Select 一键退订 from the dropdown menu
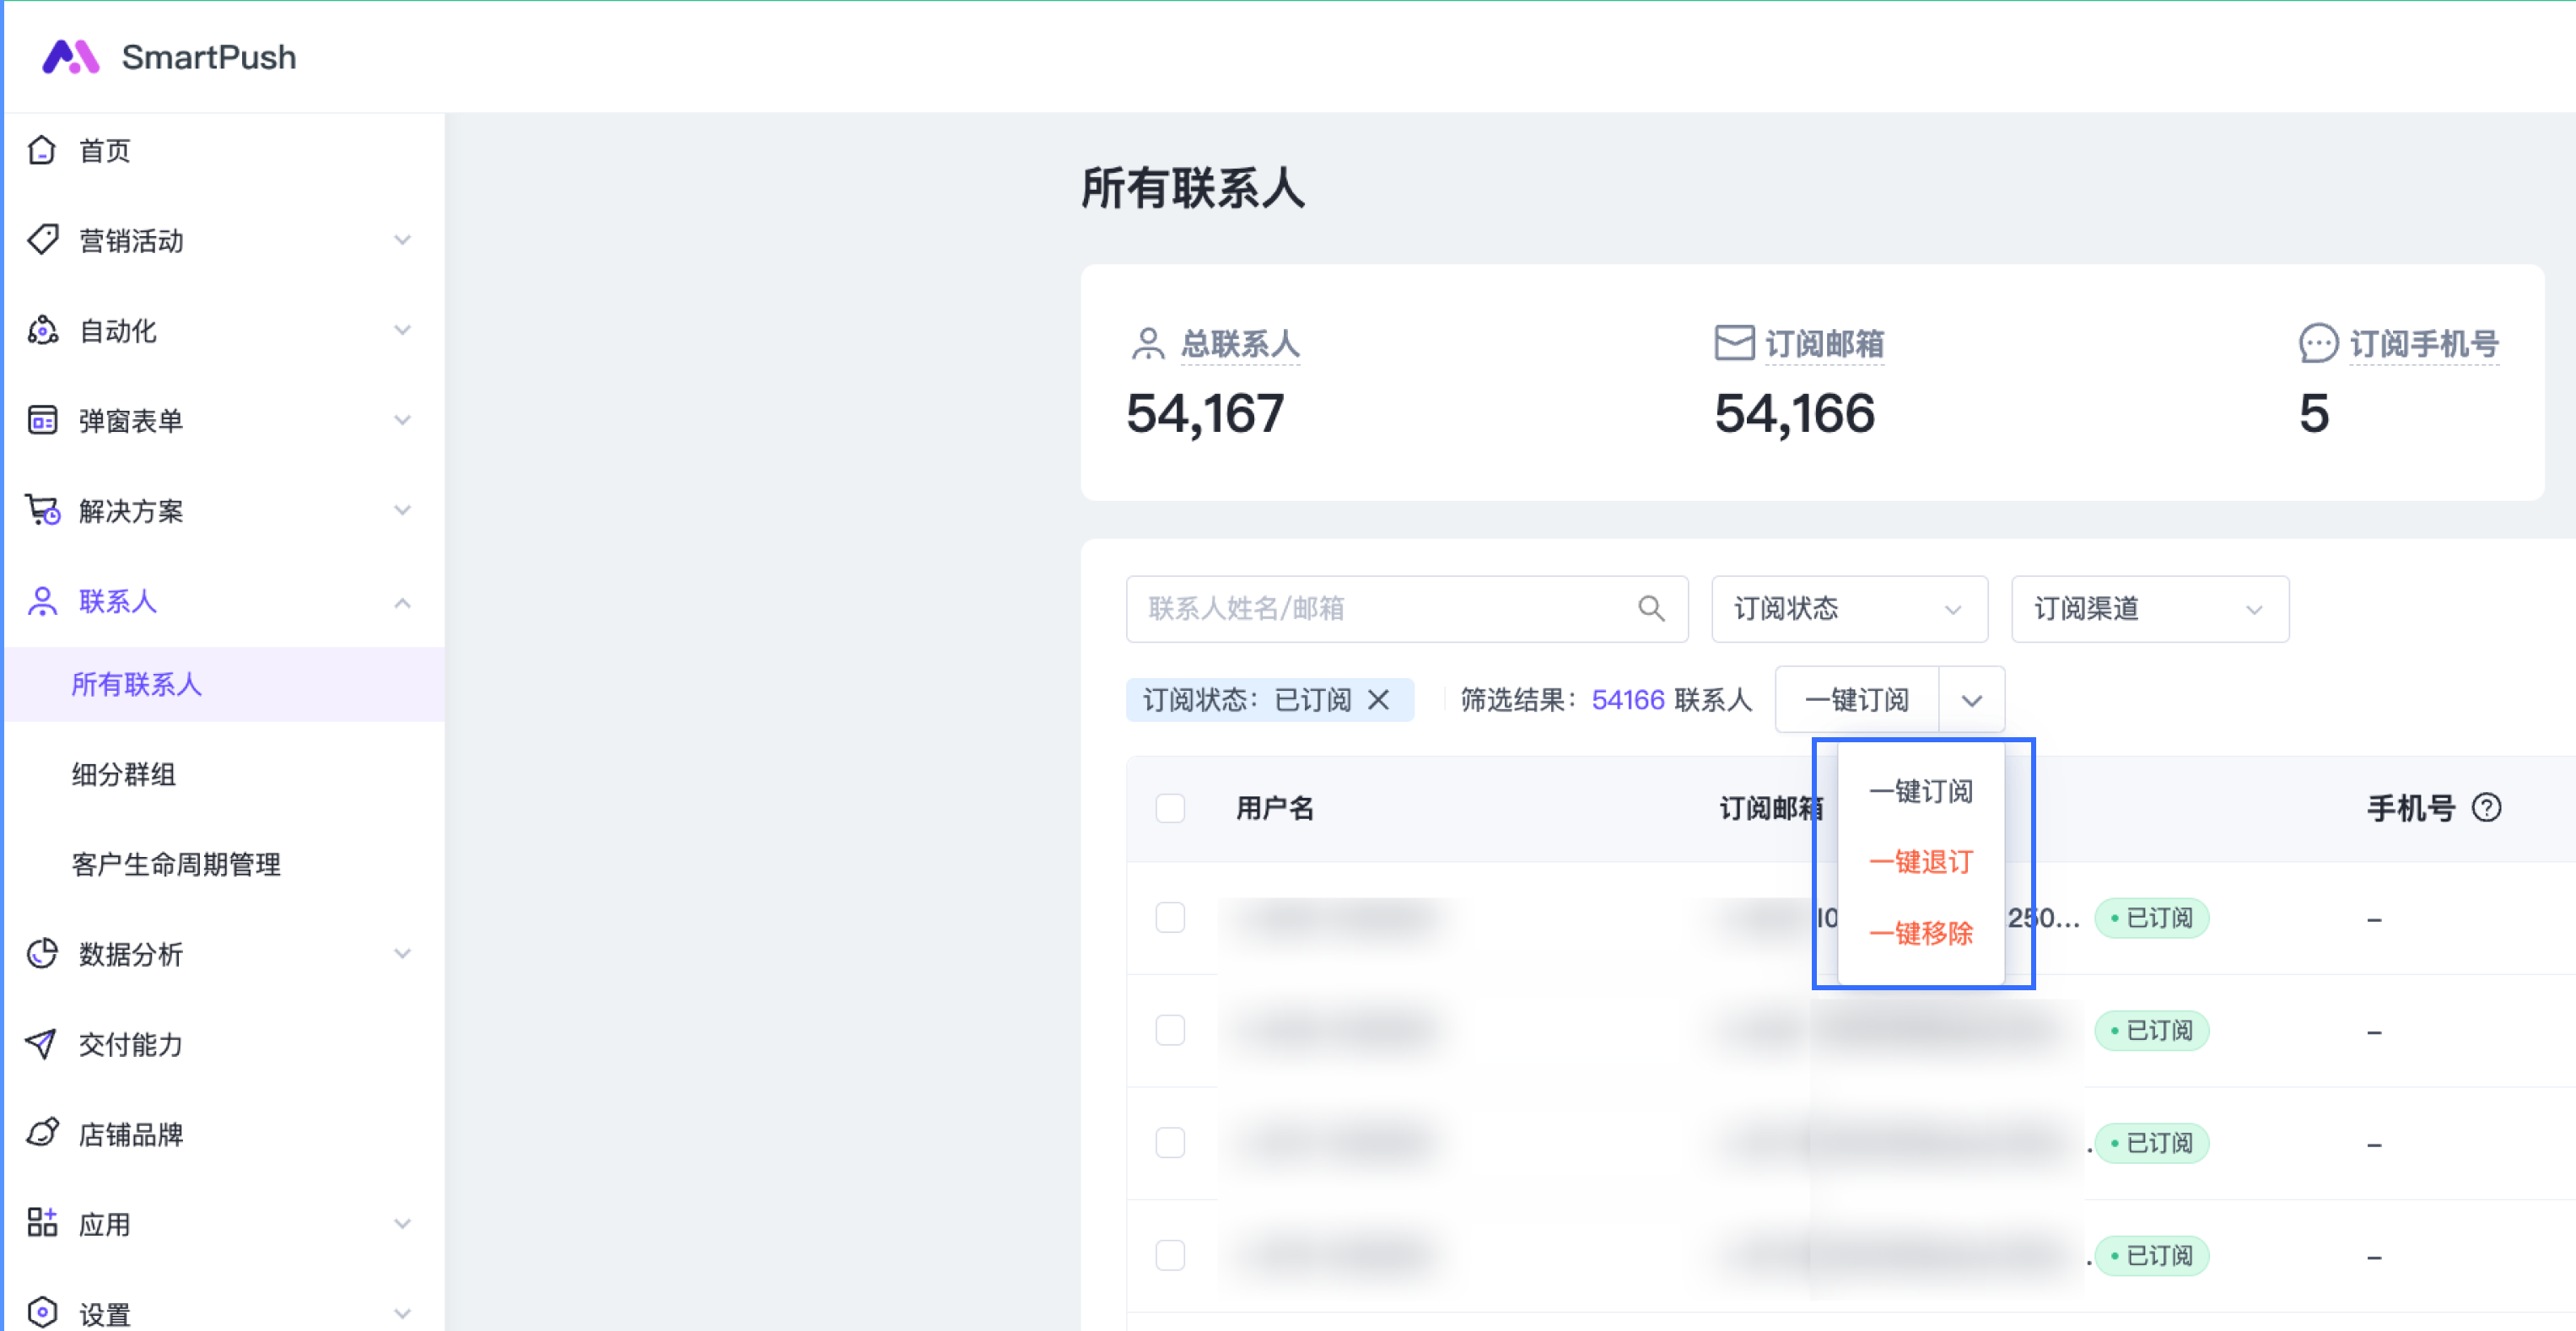This screenshot has width=2576, height=1331. (x=1920, y=861)
